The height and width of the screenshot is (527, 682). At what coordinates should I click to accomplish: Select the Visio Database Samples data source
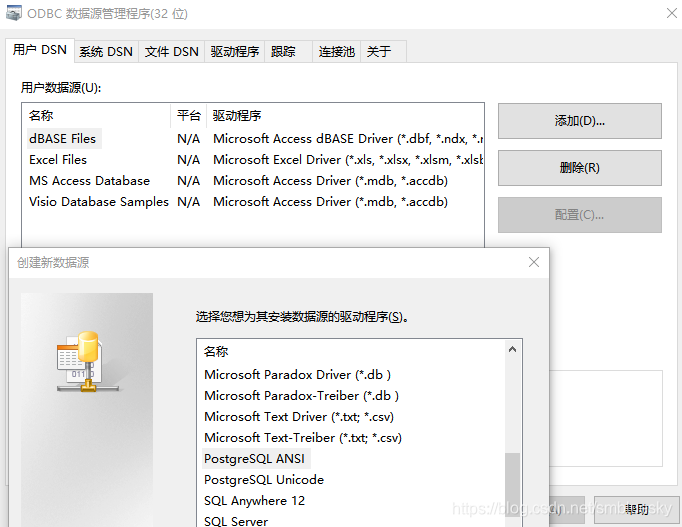(99, 202)
